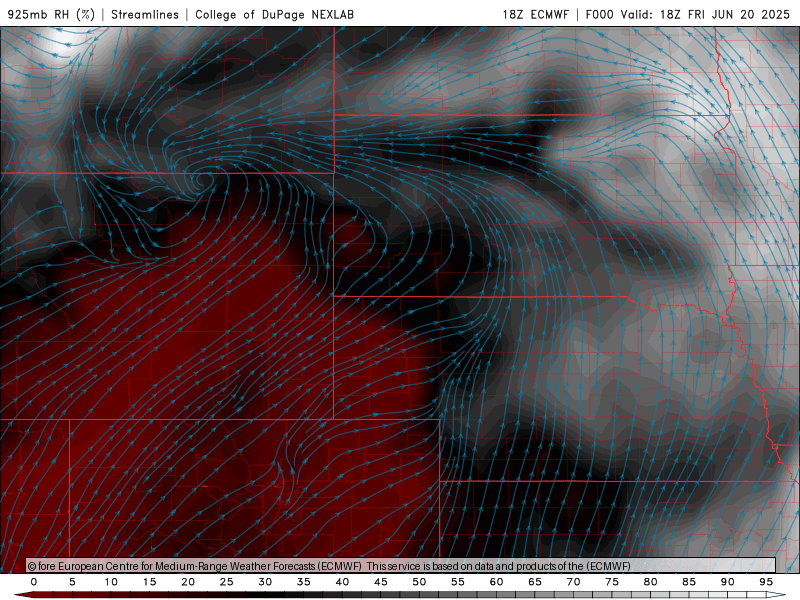The height and width of the screenshot is (600, 800).
Task: Click the '85' value on colorbar
Action: tap(689, 582)
